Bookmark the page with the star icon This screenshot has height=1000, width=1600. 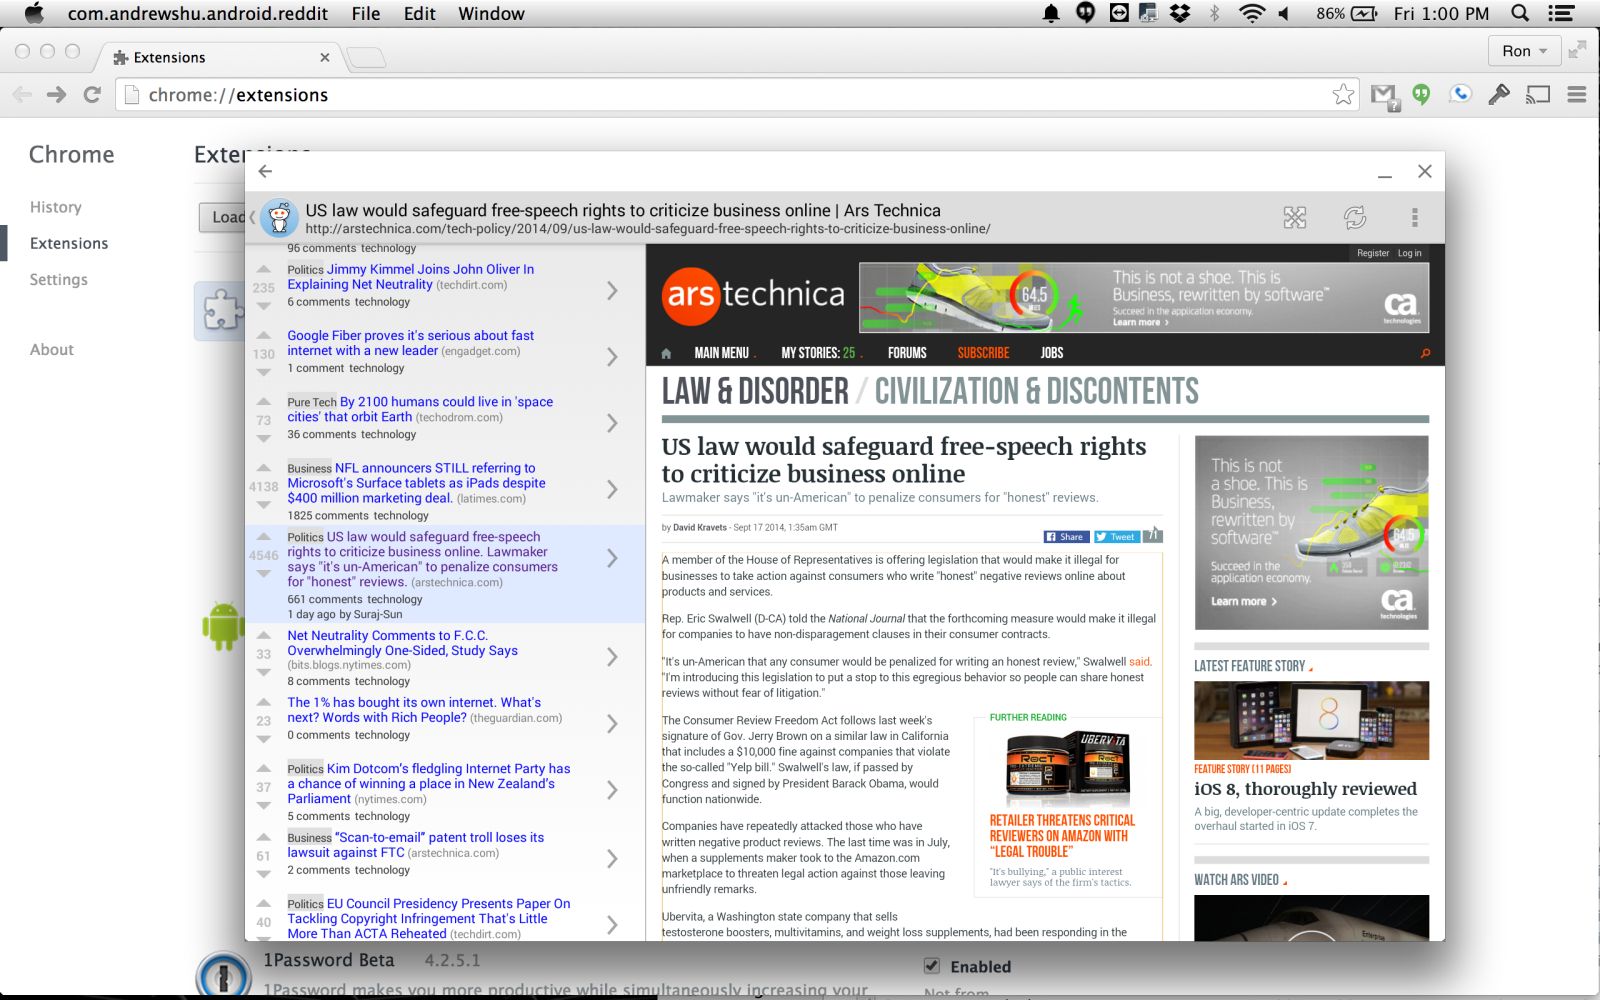click(x=1342, y=94)
